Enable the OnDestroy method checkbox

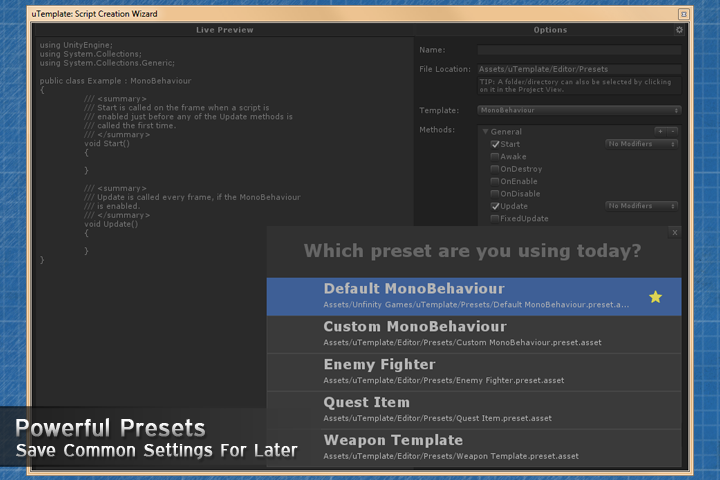pyautogui.click(x=495, y=169)
